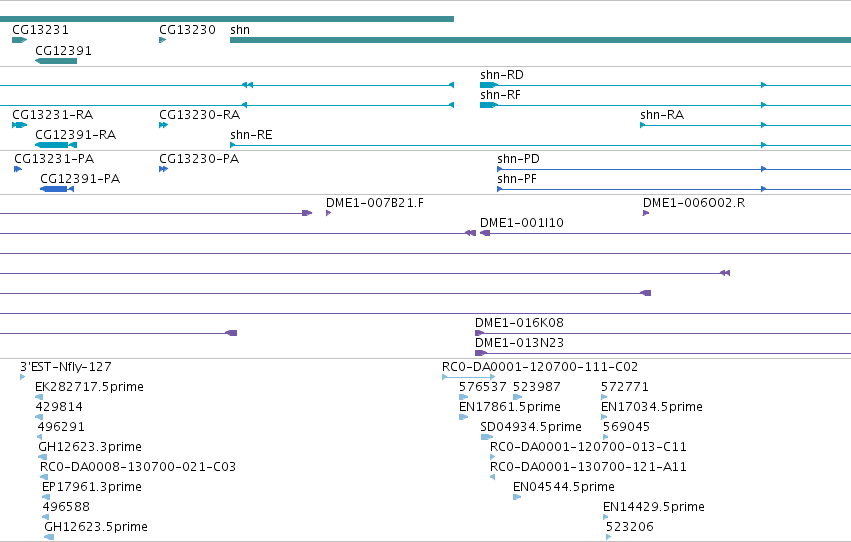The width and height of the screenshot is (851, 542).
Task: Click the RC0-DA0008-130700-021-C03 label
Action: (x=138, y=467)
